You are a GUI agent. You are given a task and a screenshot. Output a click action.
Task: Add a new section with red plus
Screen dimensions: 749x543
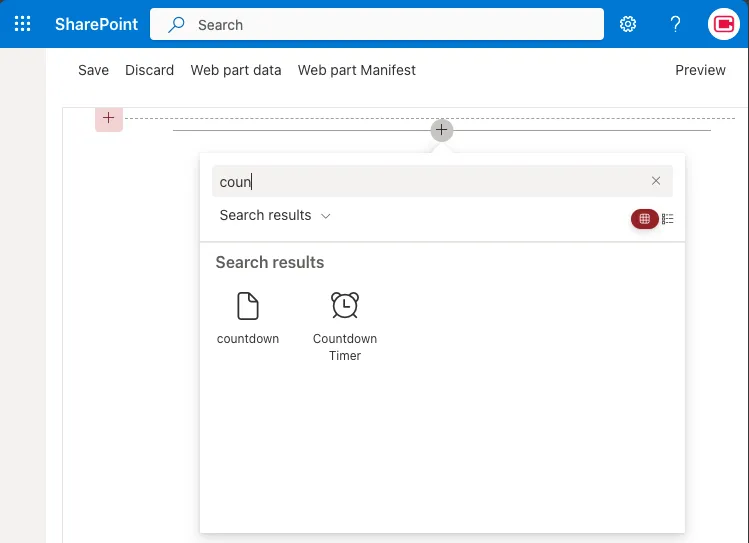(109, 119)
